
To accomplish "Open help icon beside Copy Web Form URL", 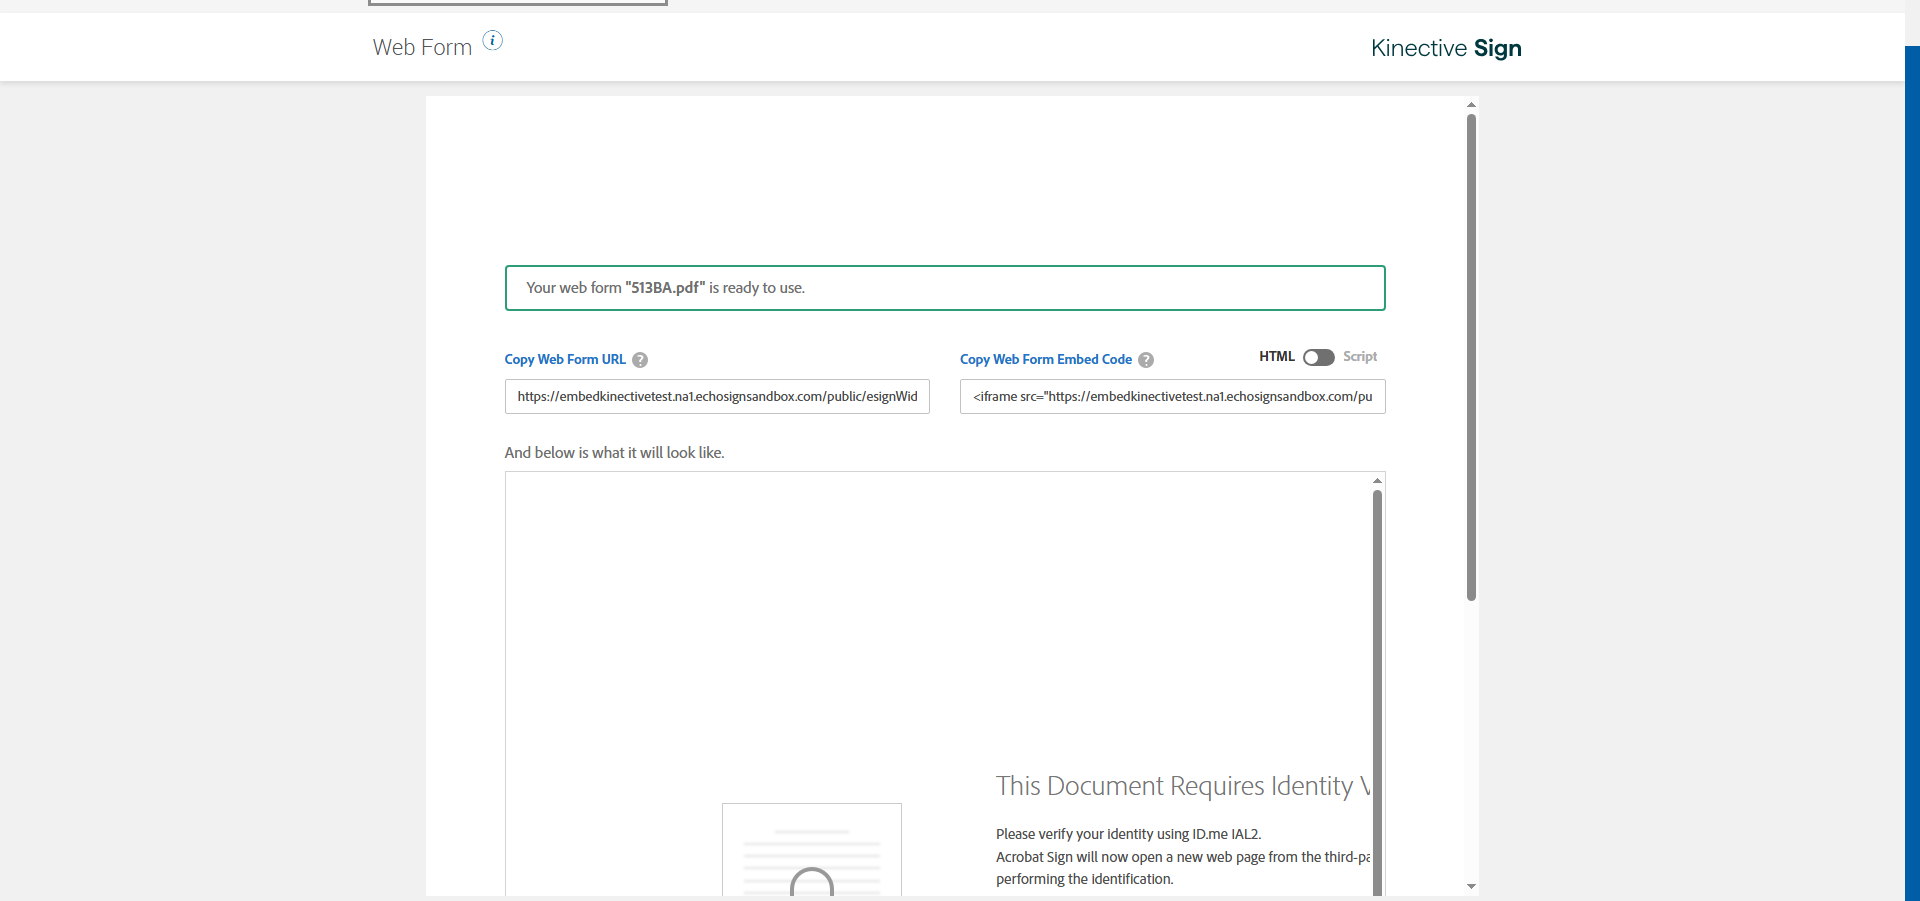I will tap(640, 360).
